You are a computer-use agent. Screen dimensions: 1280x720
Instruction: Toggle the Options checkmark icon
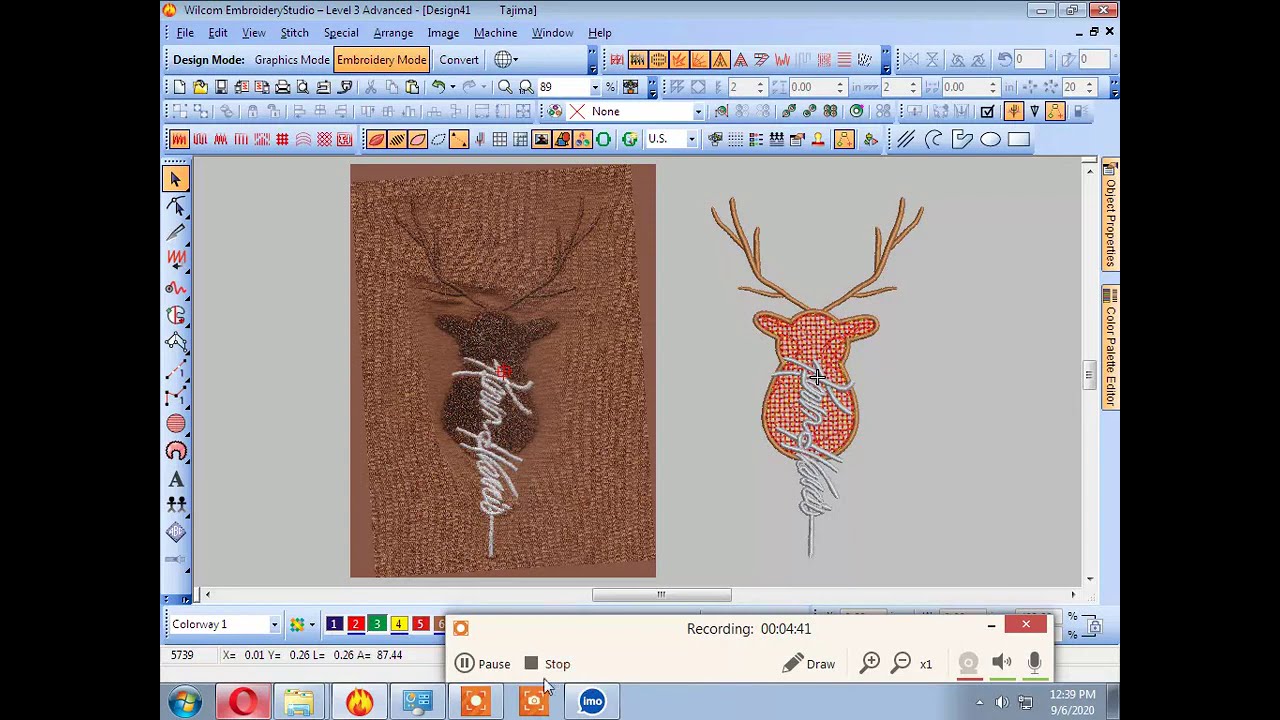(988, 112)
